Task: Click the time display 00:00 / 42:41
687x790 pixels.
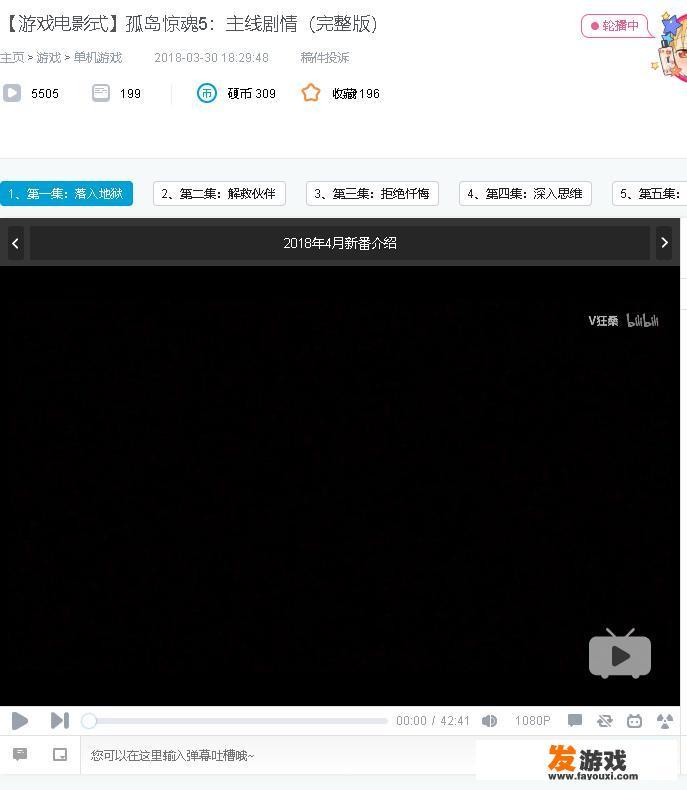Action: 433,721
